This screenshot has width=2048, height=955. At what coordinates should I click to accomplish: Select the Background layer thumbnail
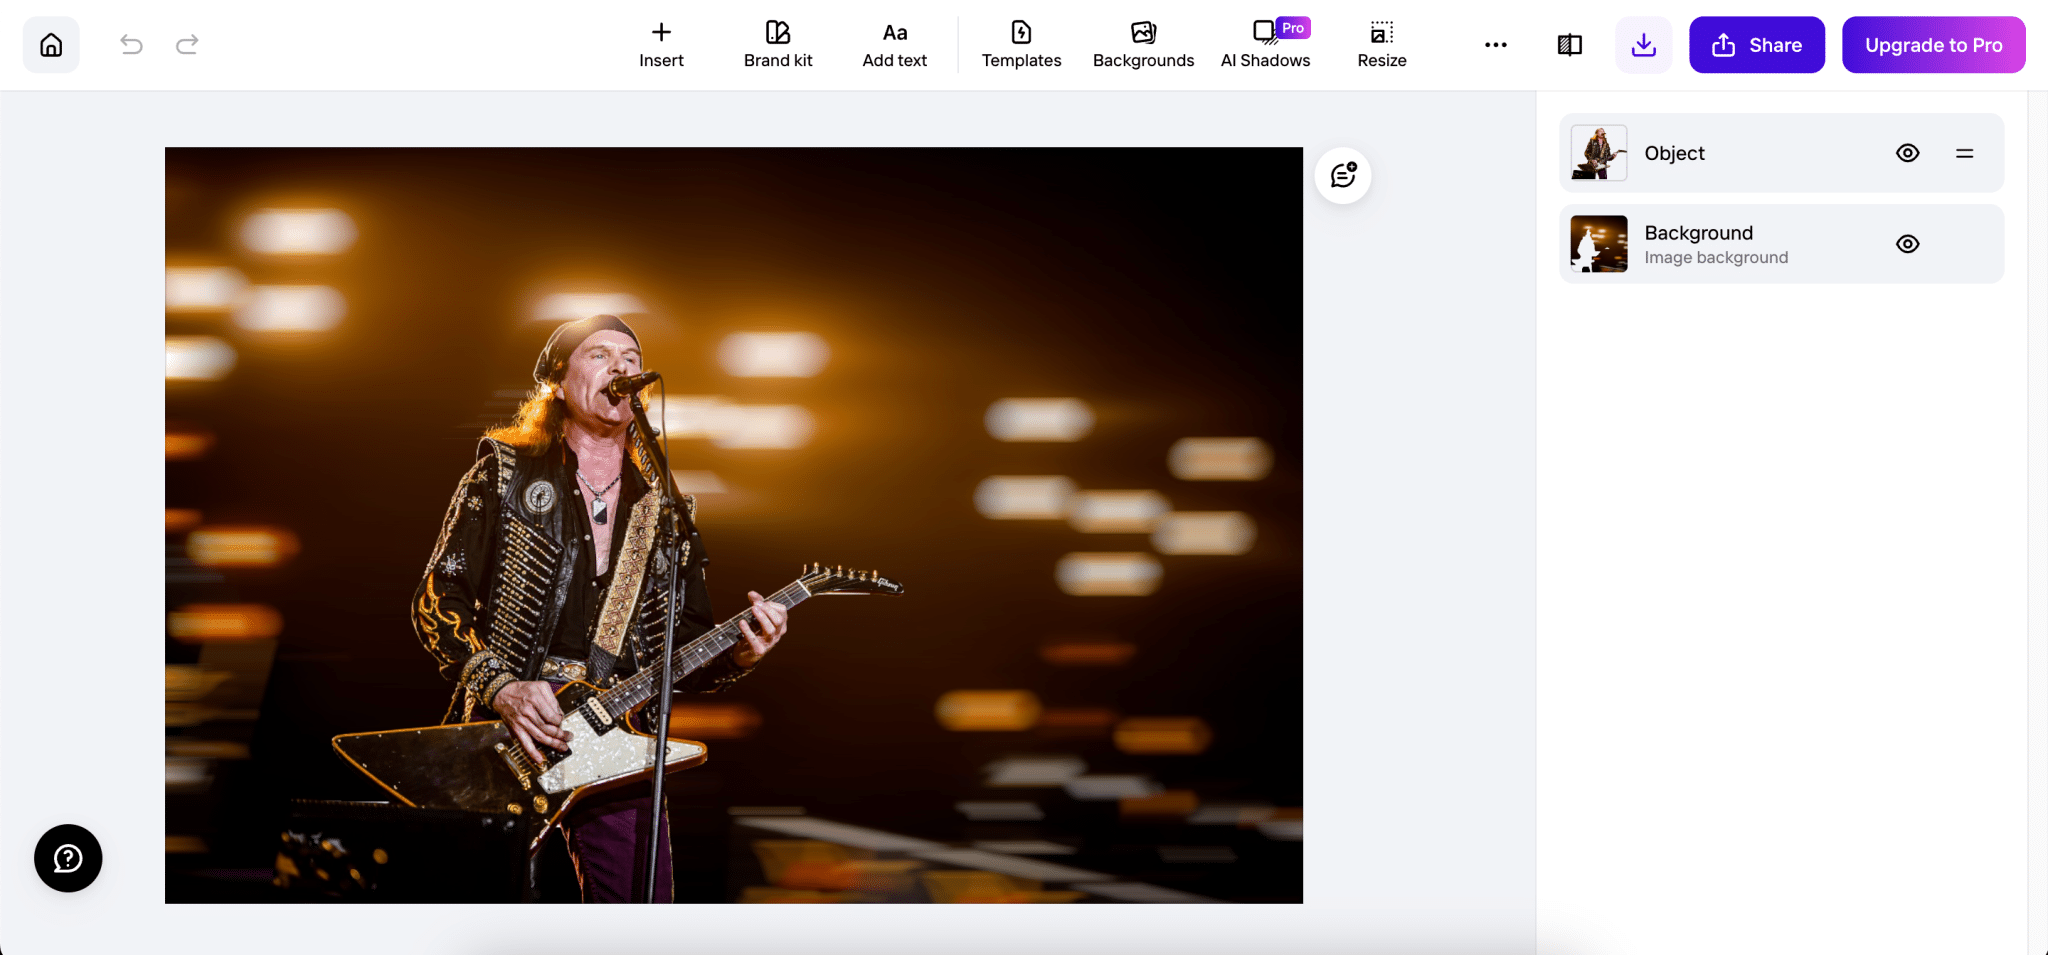pos(1597,243)
